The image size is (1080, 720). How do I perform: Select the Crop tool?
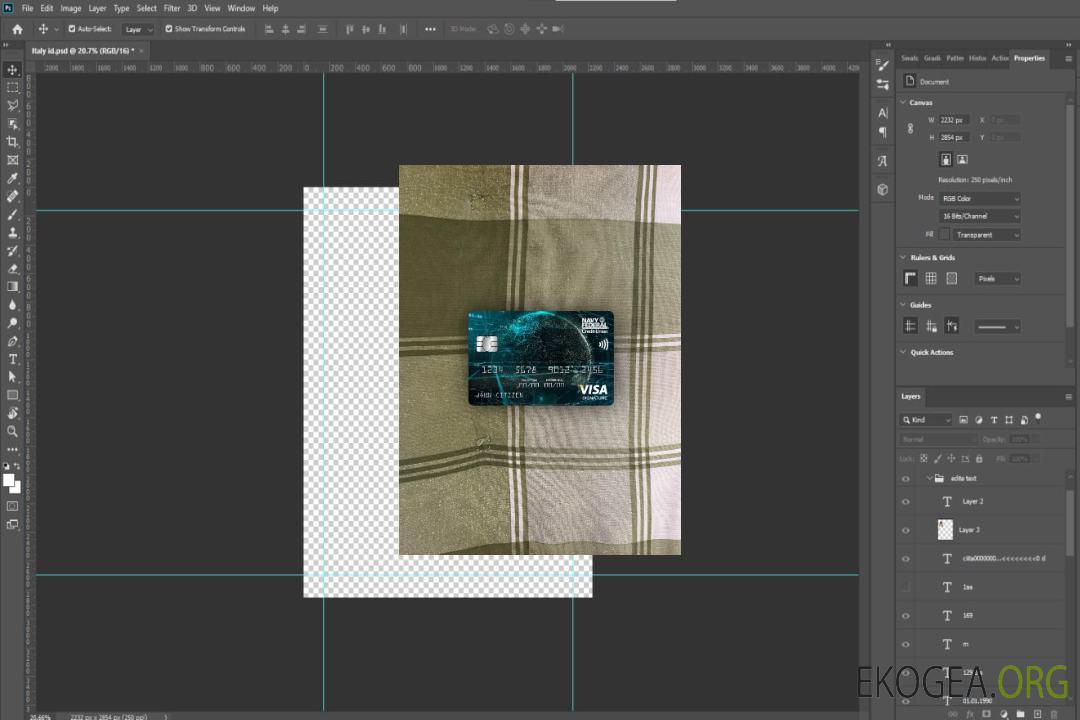[x=13, y=142]
